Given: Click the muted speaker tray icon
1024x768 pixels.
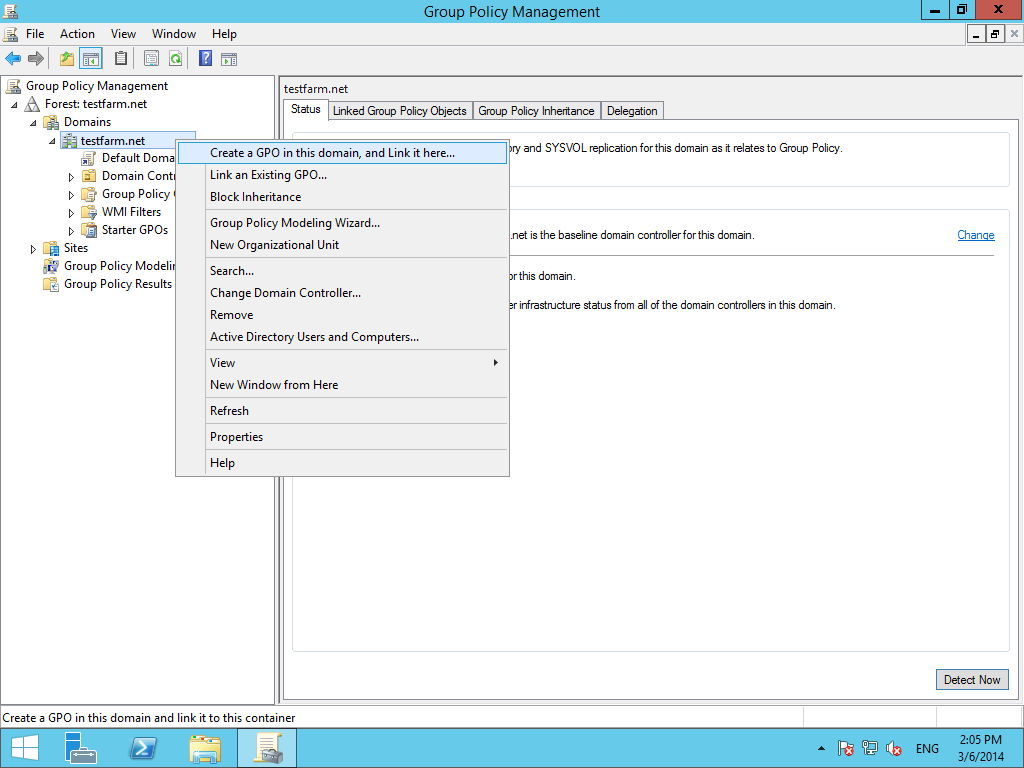Looking at the screenshot, I should point(893,748).
